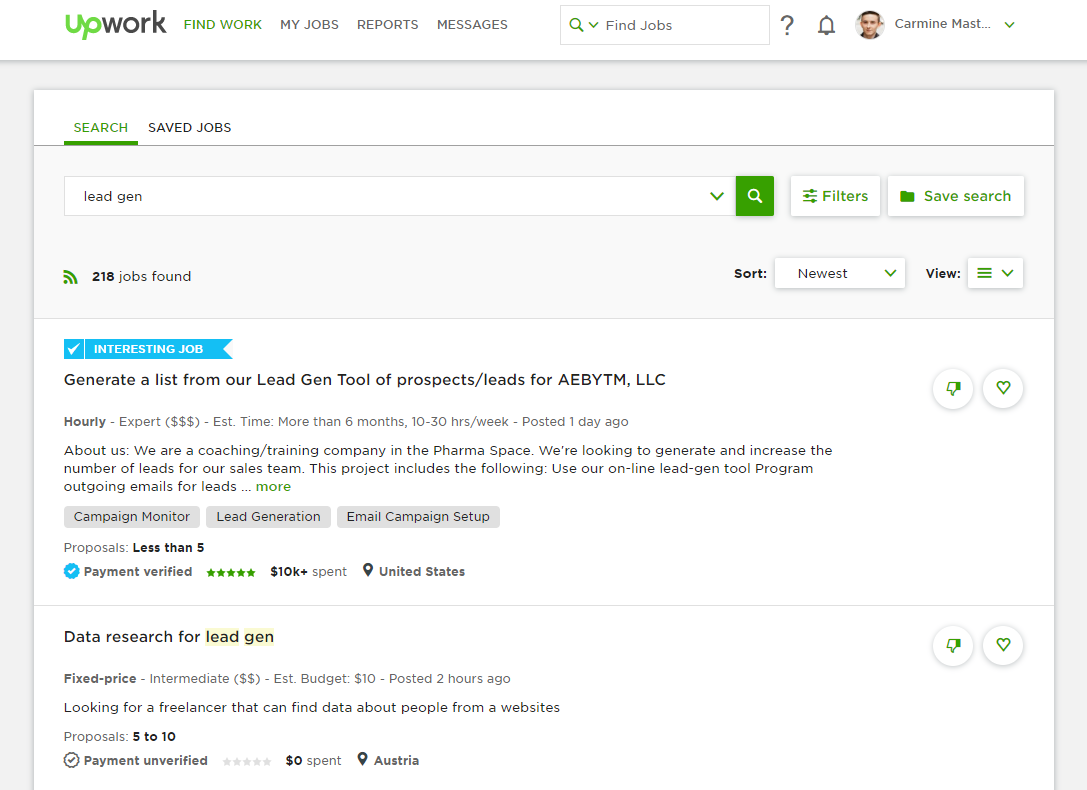This screenshot has width=1087, height=790.
Task: Click Campaign Monitor skill tag
Action: 132,516
